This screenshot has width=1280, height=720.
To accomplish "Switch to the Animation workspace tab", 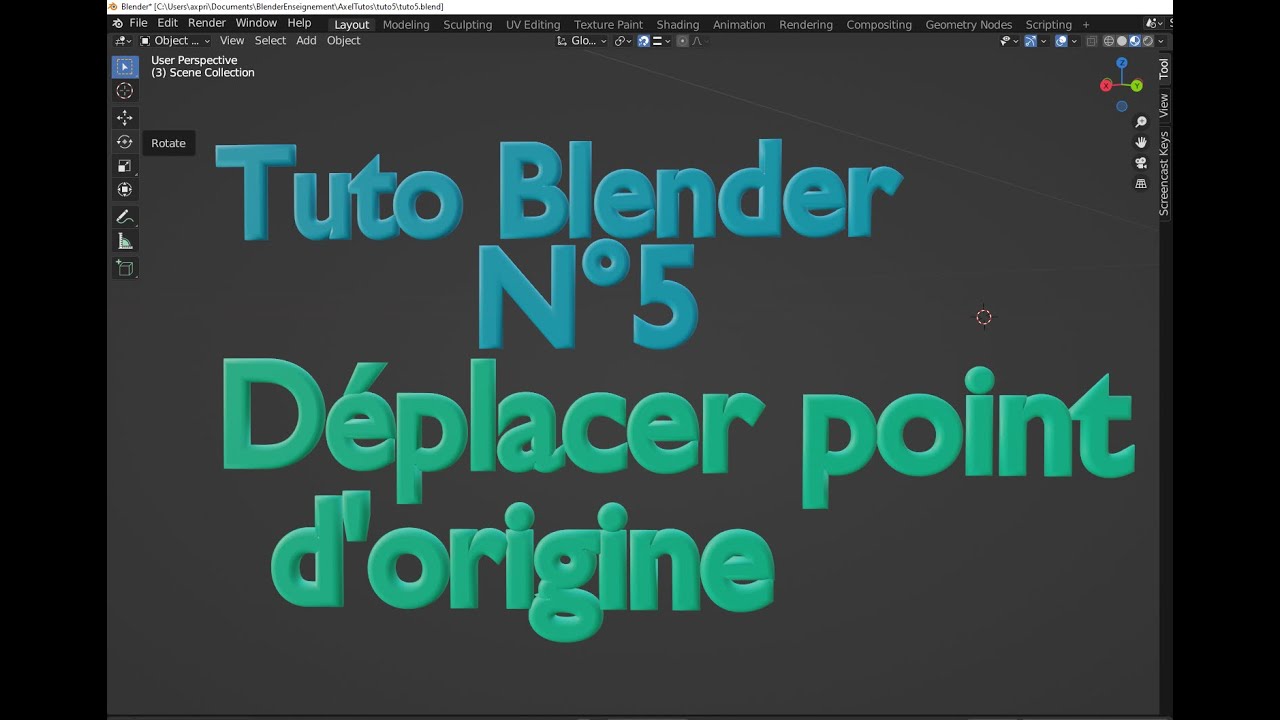I will click(739, 24).
